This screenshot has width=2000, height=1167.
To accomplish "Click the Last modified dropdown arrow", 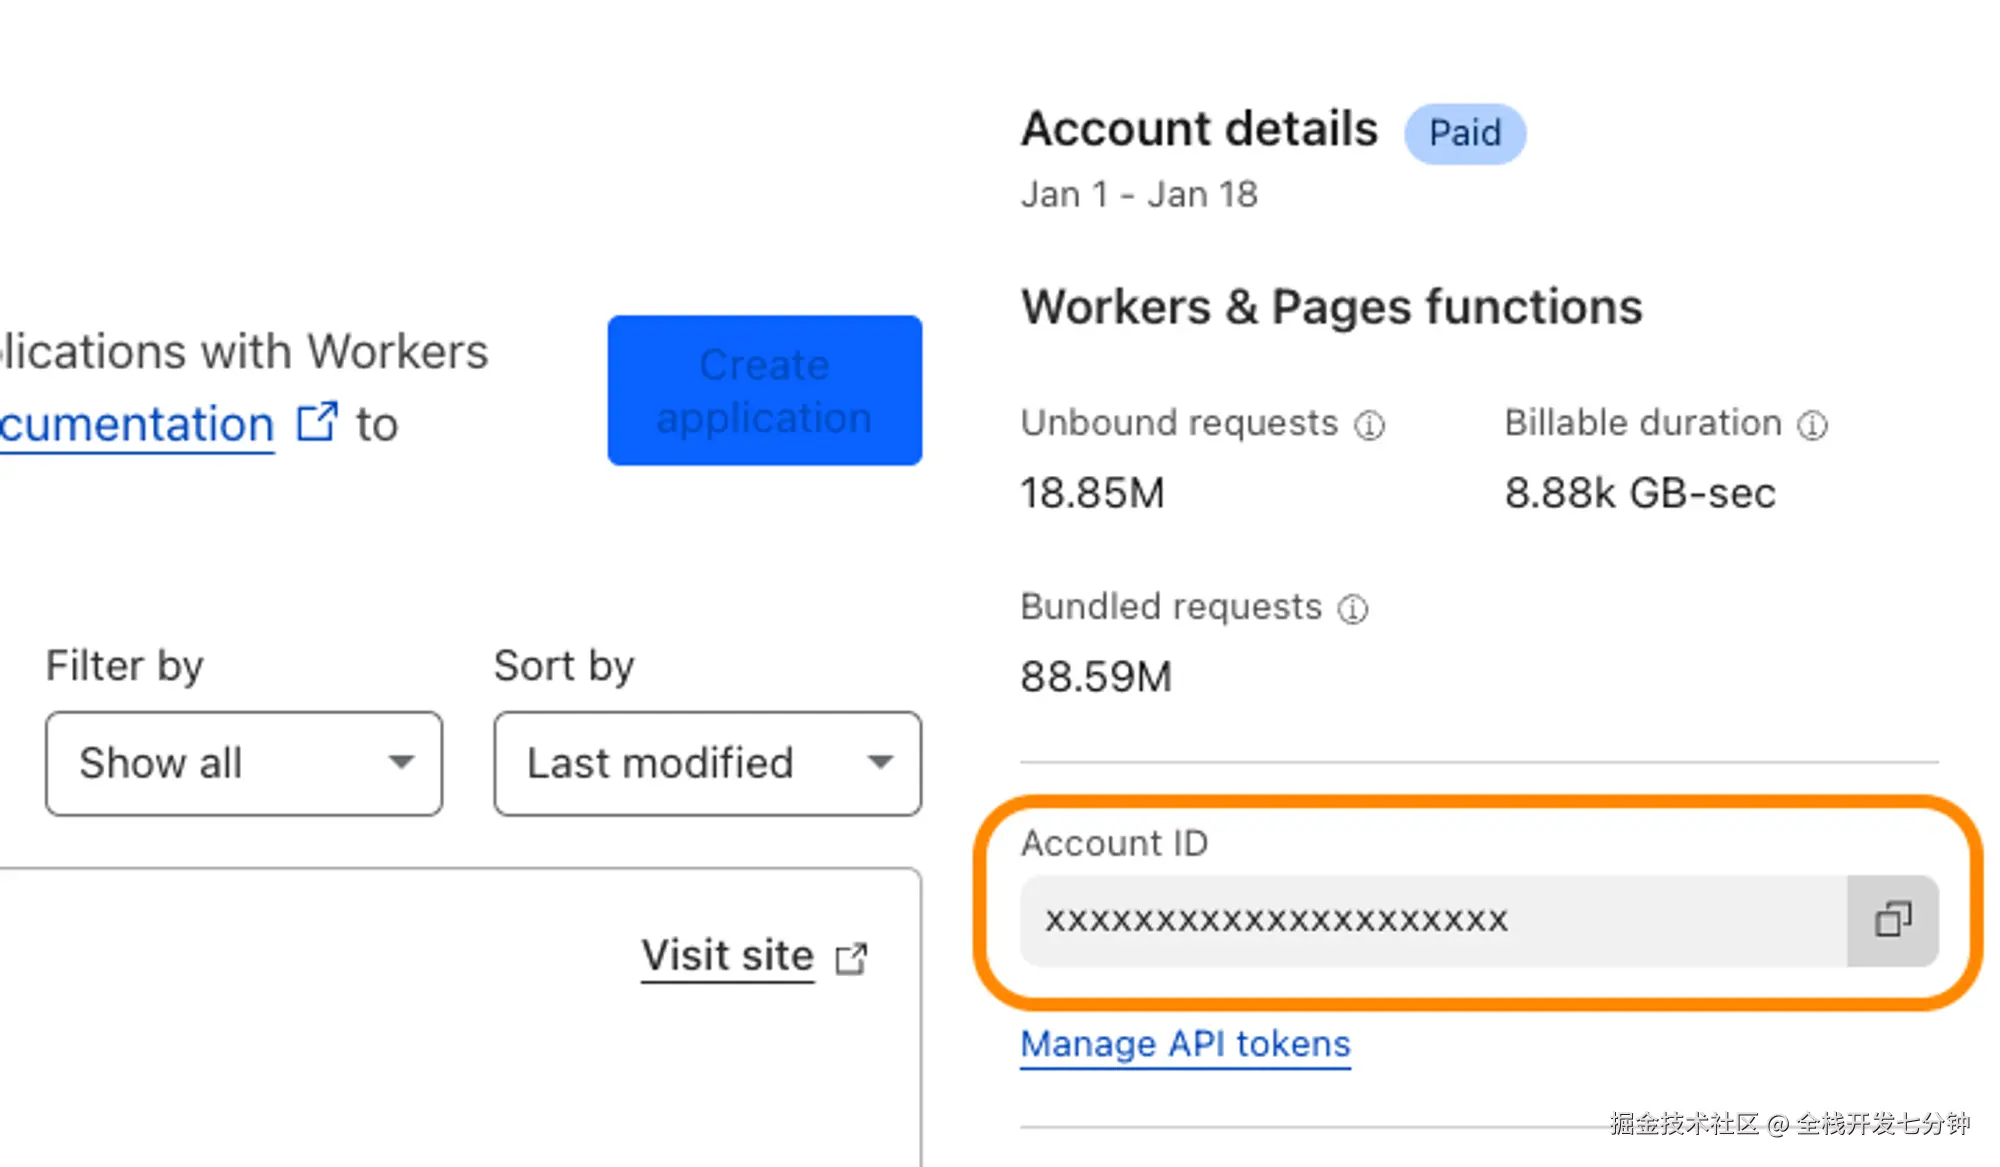I will 880,763.
